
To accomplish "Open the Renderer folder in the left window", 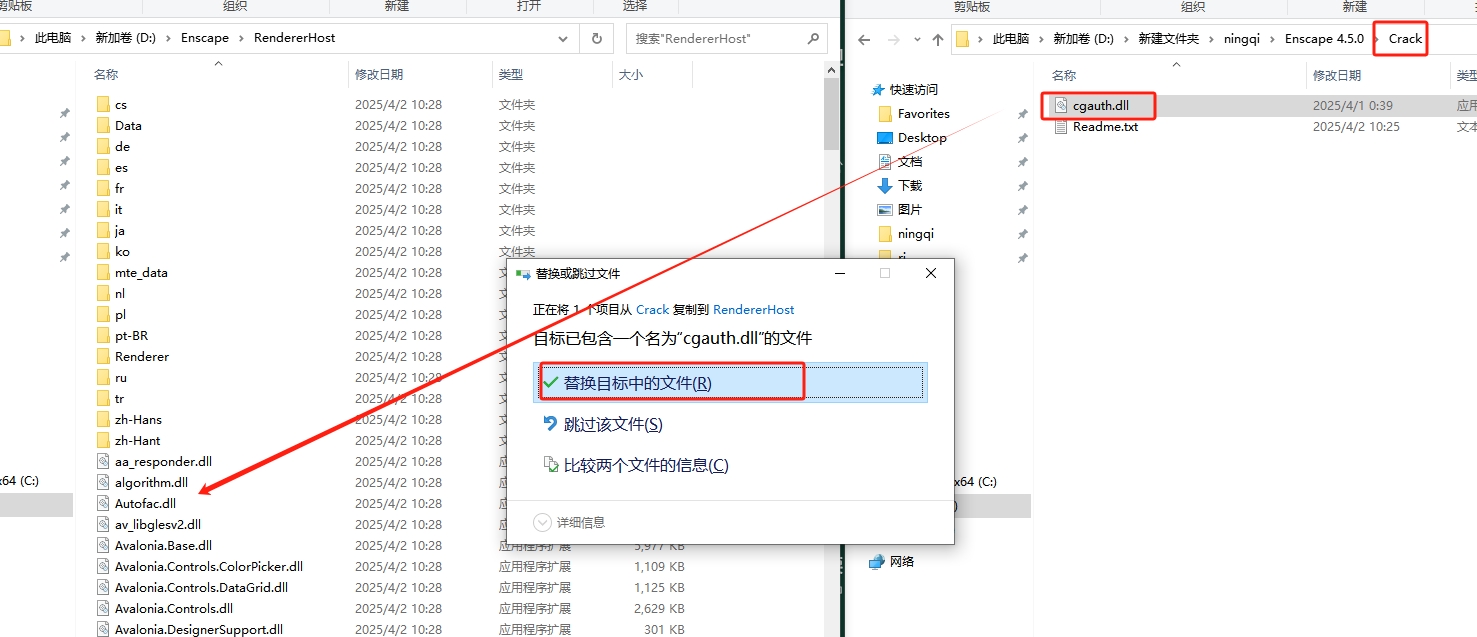I will click(x=141, y=357).
